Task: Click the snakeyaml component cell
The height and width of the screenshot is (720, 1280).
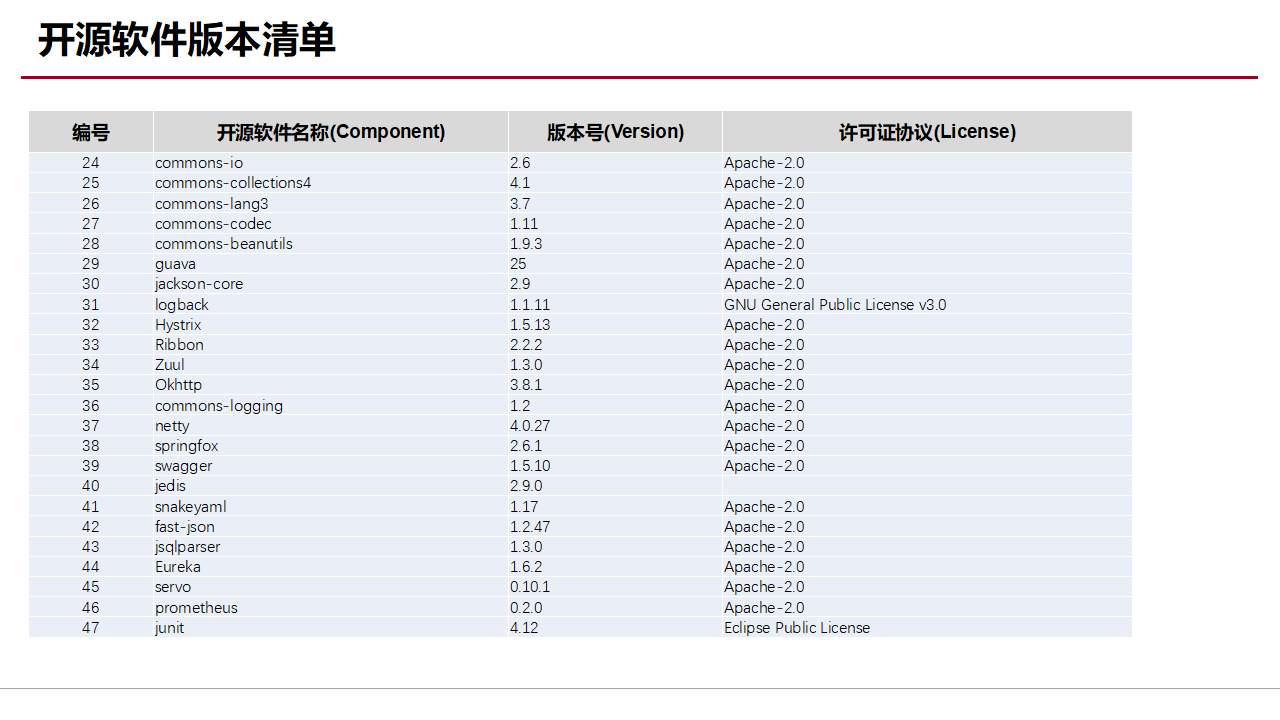Action: click(x=331, y=507)
